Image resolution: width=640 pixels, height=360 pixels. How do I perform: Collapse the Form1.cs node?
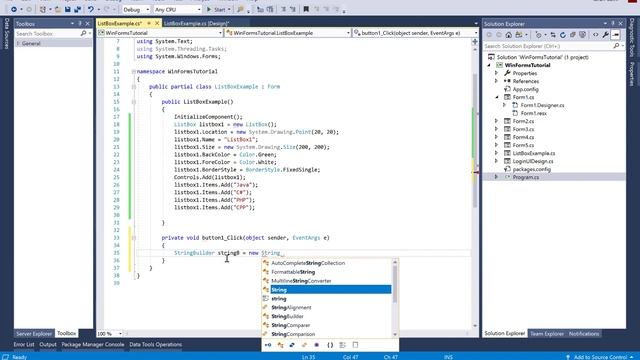tap(496, 97)
